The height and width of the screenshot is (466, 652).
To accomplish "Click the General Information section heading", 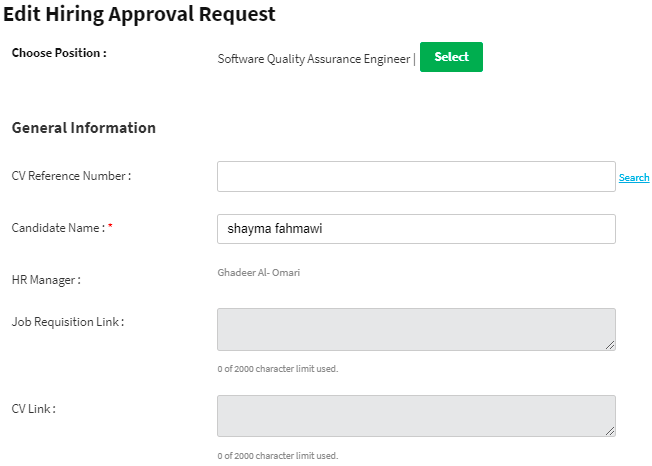I will 84,128.
